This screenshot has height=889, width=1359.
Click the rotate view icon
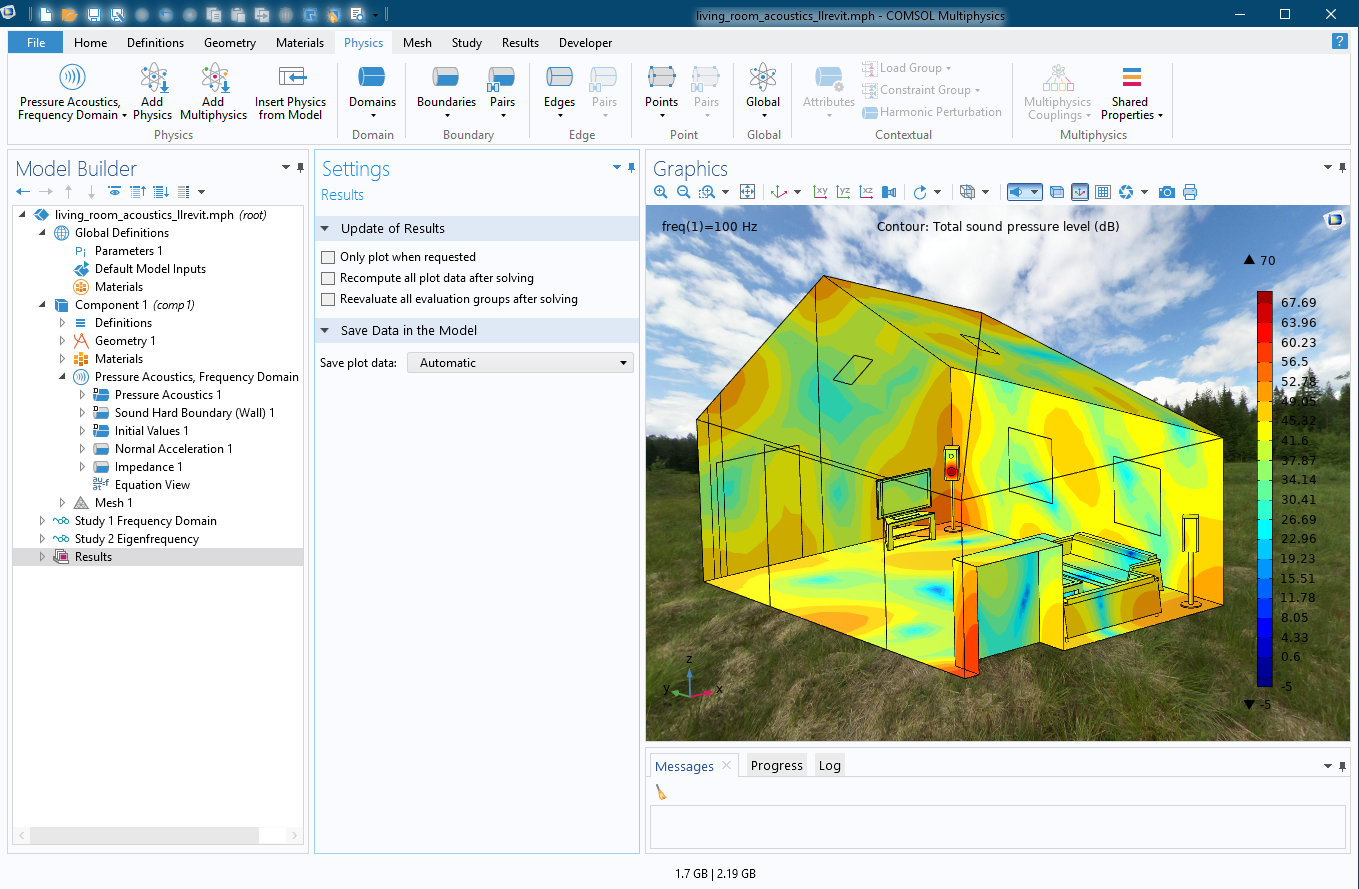pos(921,192)
